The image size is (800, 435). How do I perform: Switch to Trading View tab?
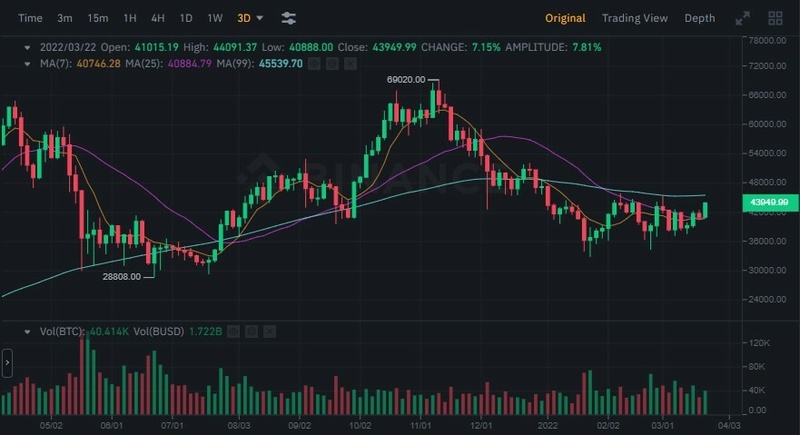click(634, 18)
